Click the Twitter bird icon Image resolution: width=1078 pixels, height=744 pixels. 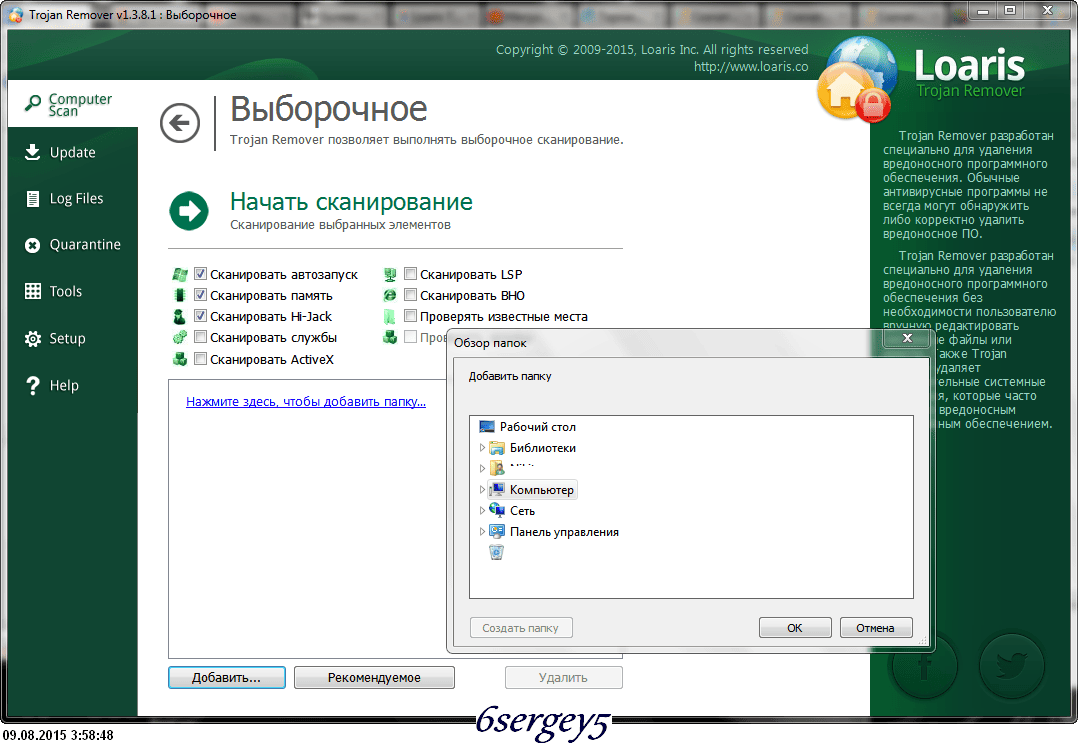pos(1011,666)
